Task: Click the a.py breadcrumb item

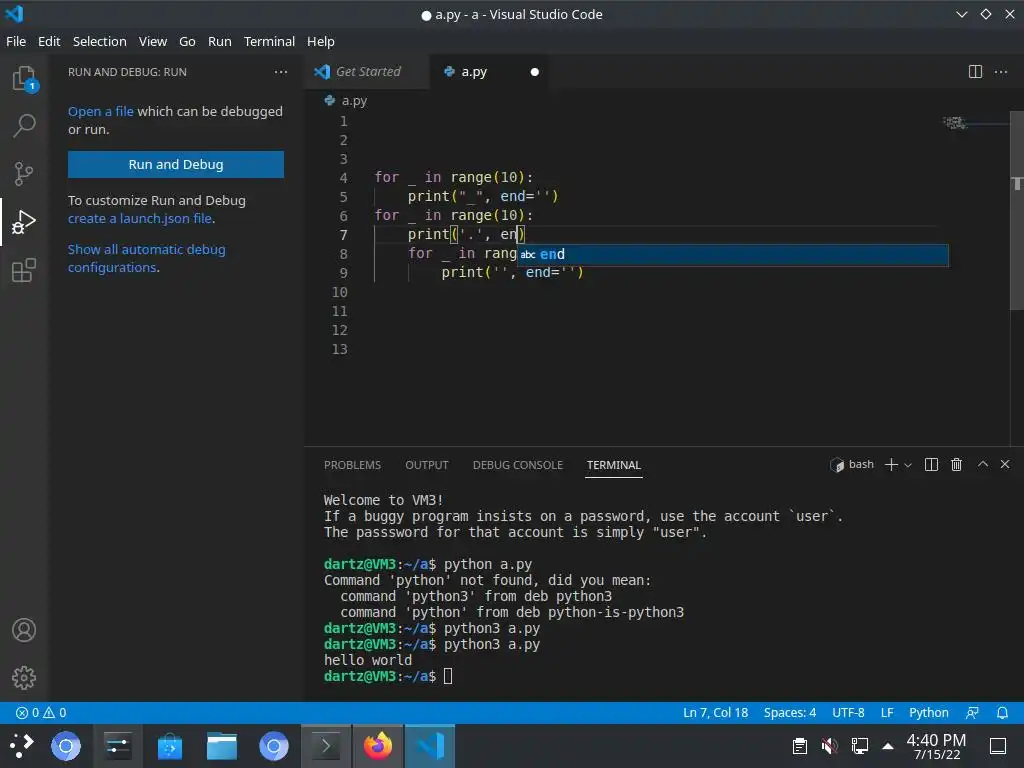Action: [347, 101]
